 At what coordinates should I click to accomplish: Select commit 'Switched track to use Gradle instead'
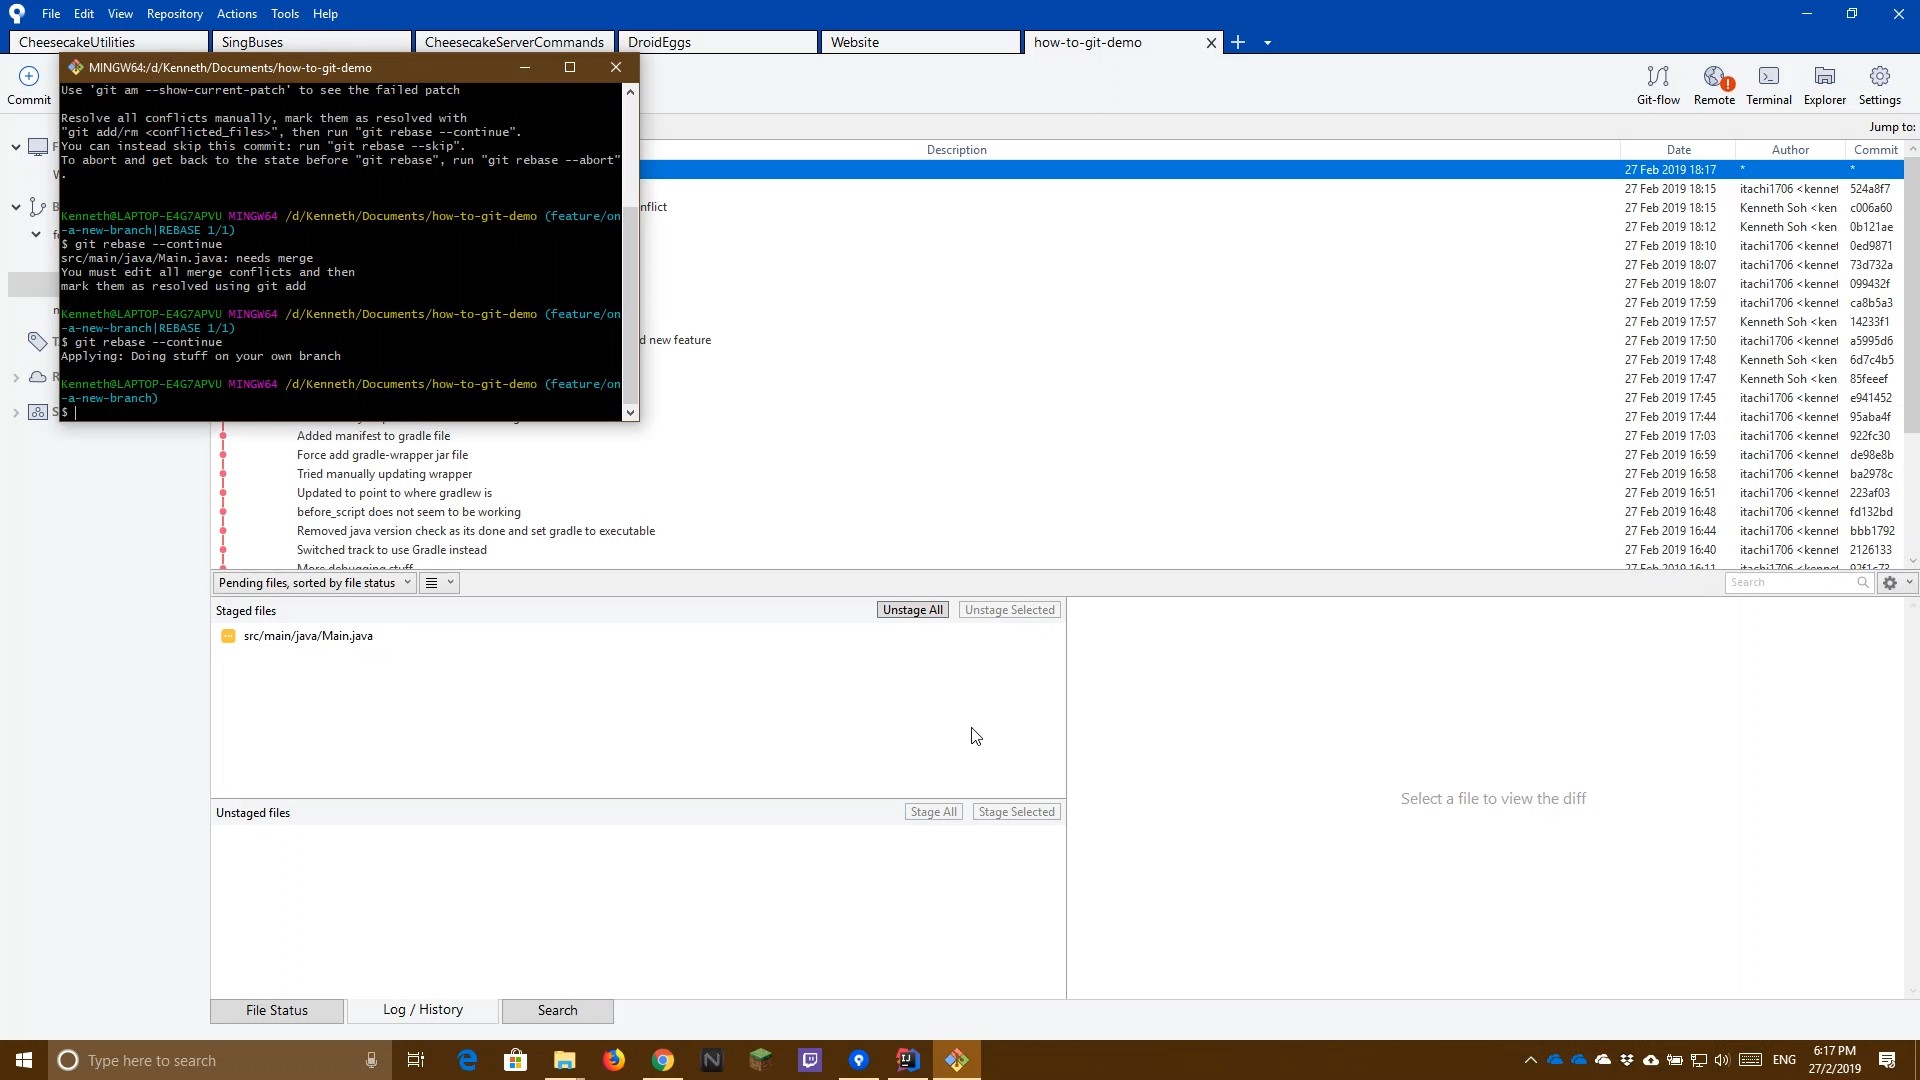coord(392,550)
